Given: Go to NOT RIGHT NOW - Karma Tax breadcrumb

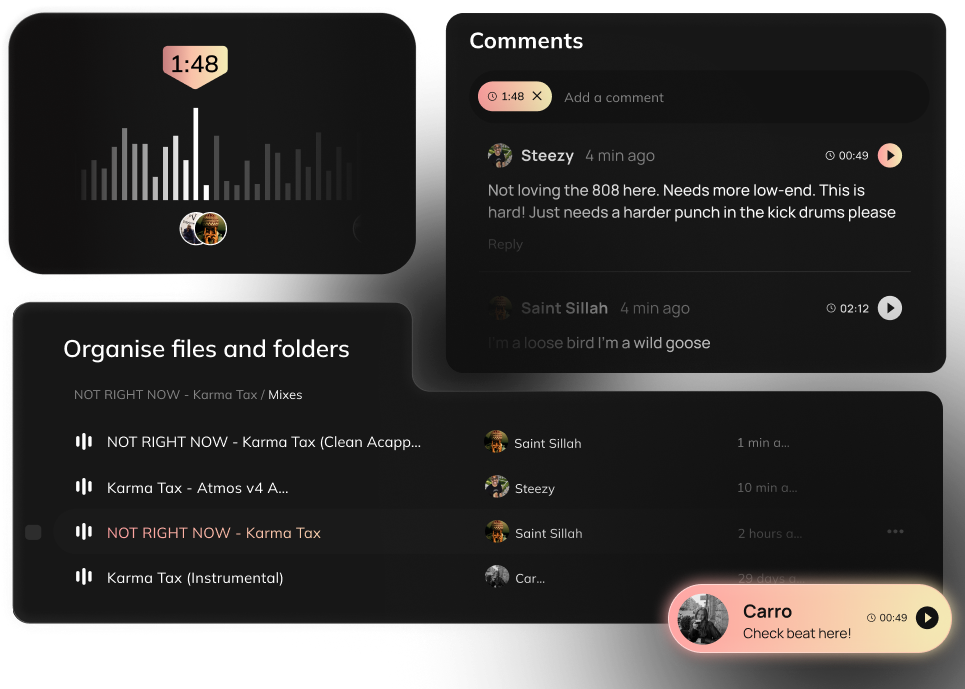Looking at the screenshot, I should [x=165, y=395].
